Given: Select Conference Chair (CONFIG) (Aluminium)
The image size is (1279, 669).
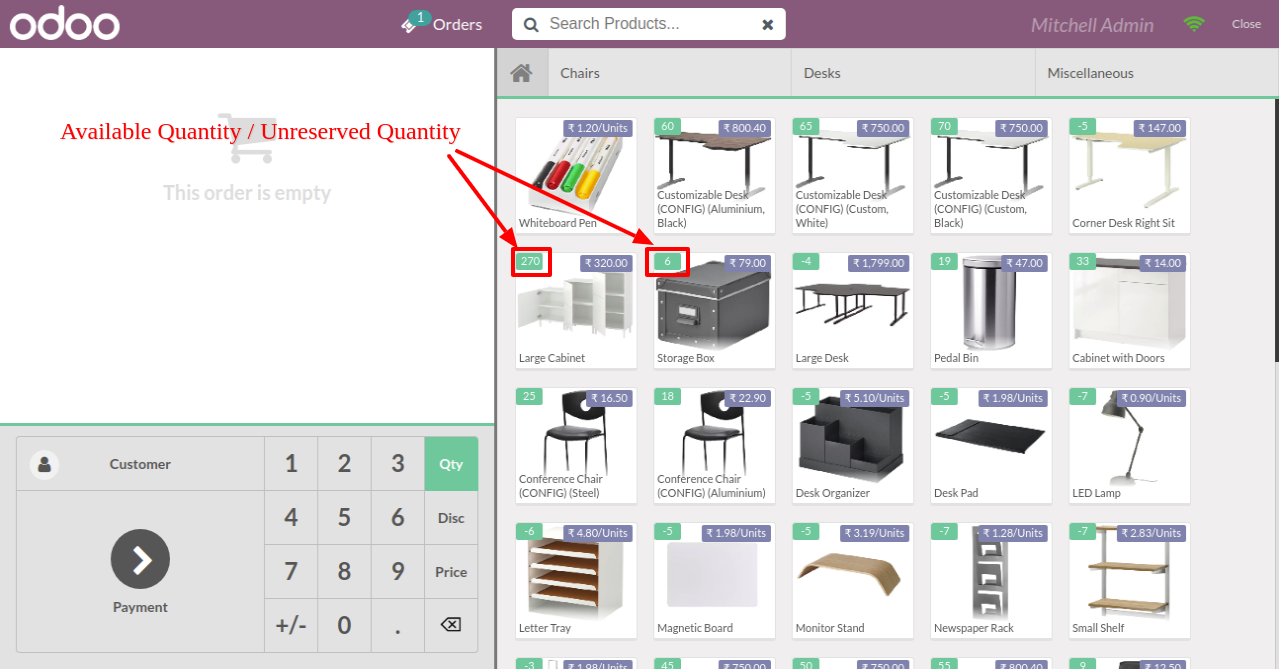Looking at the screenshot, I should 714,445.
